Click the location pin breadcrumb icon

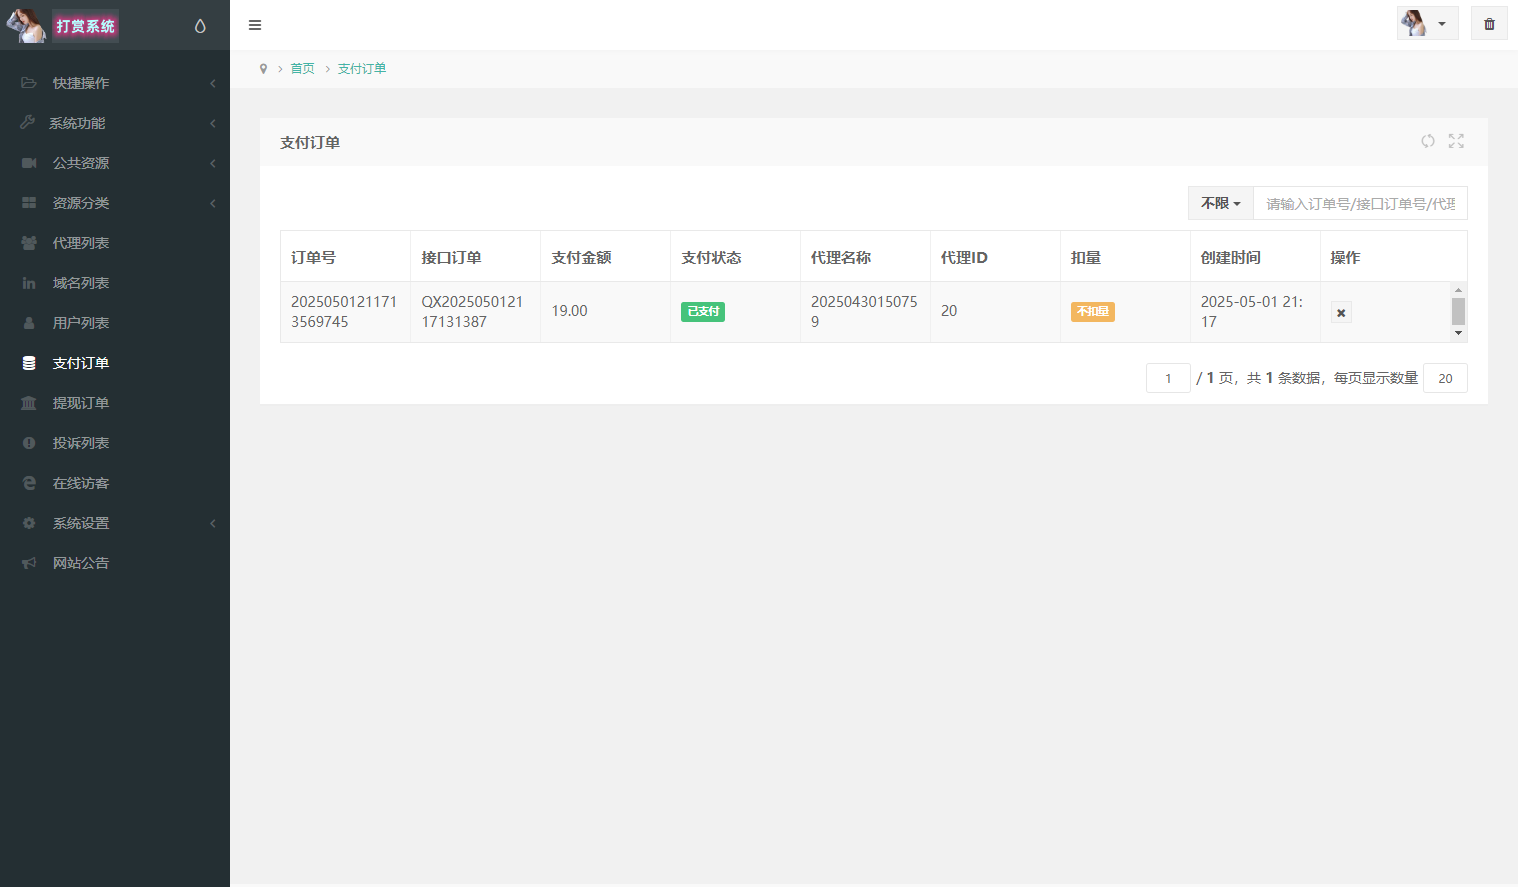[x=263, y=69]
